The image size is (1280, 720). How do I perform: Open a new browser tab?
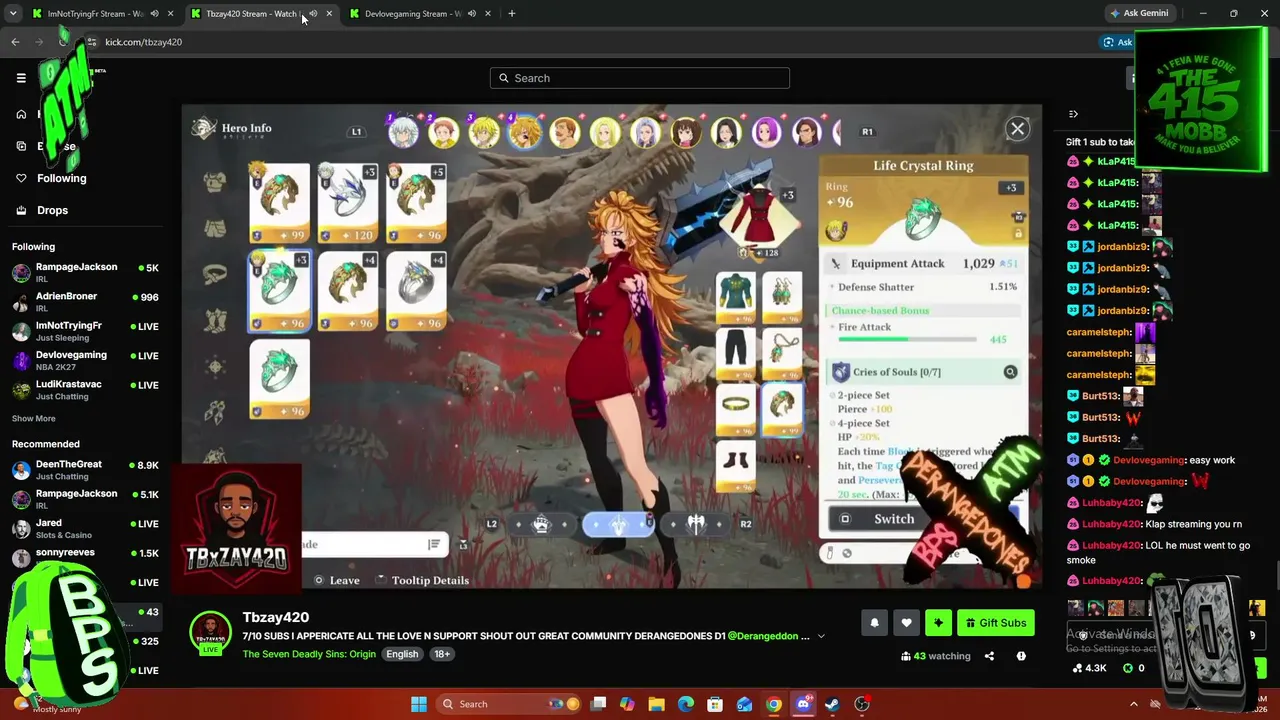[512, 14]
